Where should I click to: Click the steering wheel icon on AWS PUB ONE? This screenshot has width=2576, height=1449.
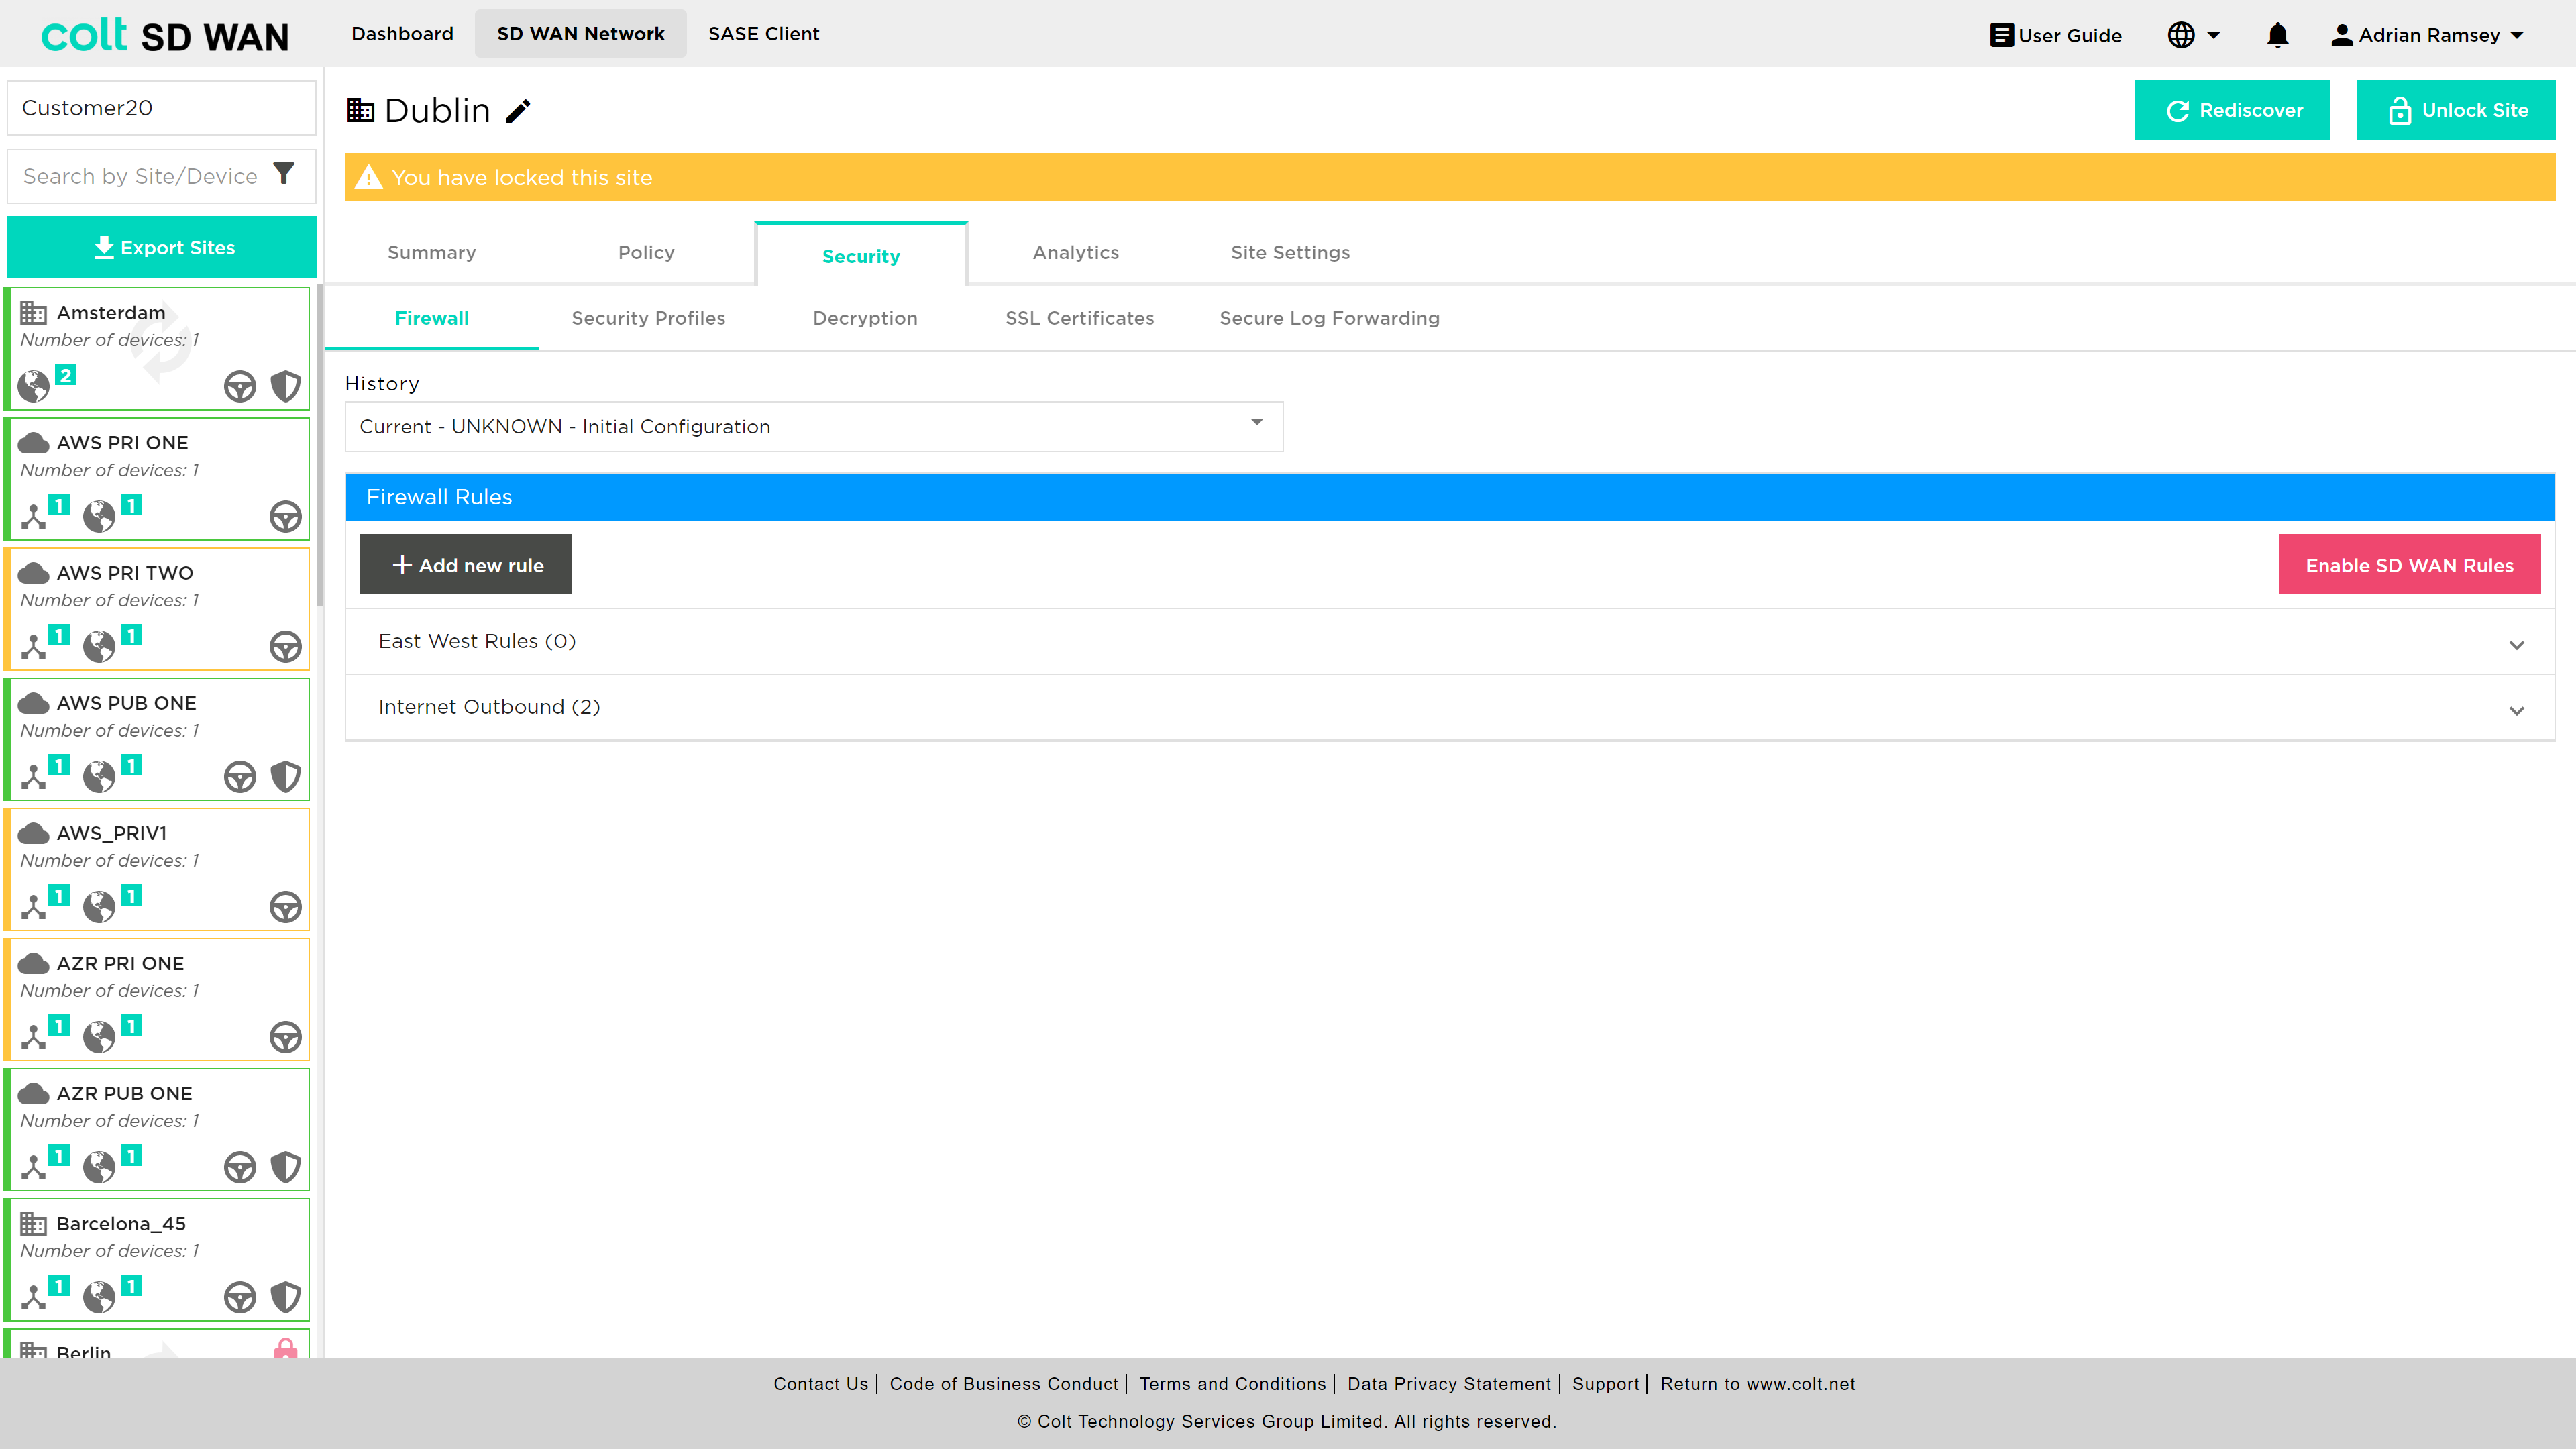pyautogui.click(x=240, y=776)
